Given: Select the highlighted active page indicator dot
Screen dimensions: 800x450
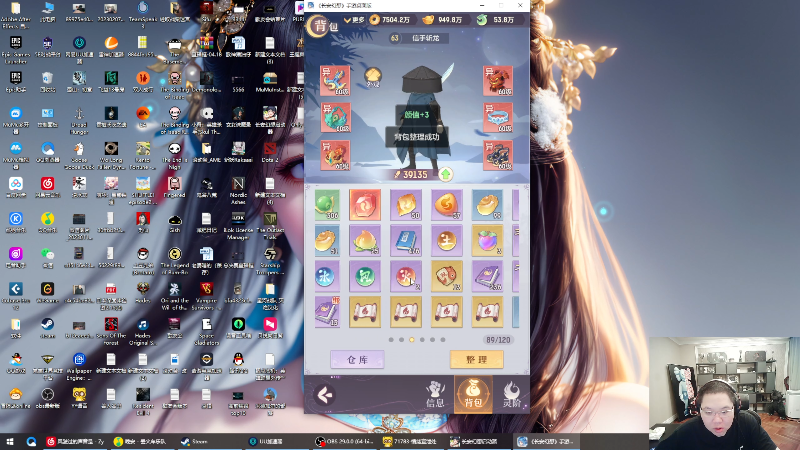Looking at the screenshot, I should tap(412, 339).
